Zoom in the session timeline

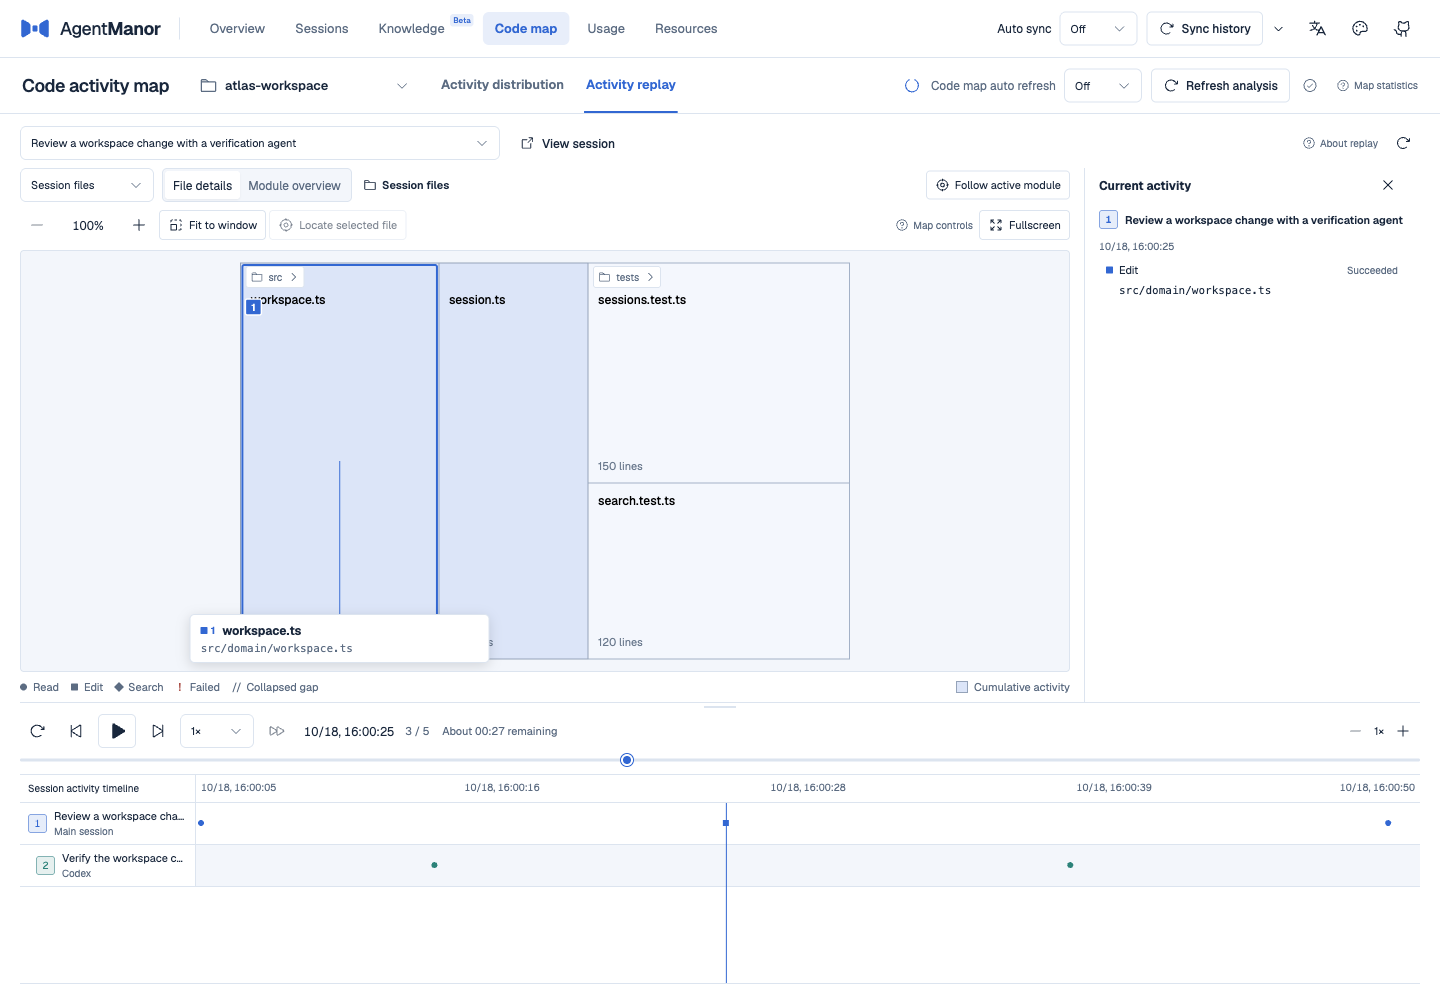[x=1403, y=731]
